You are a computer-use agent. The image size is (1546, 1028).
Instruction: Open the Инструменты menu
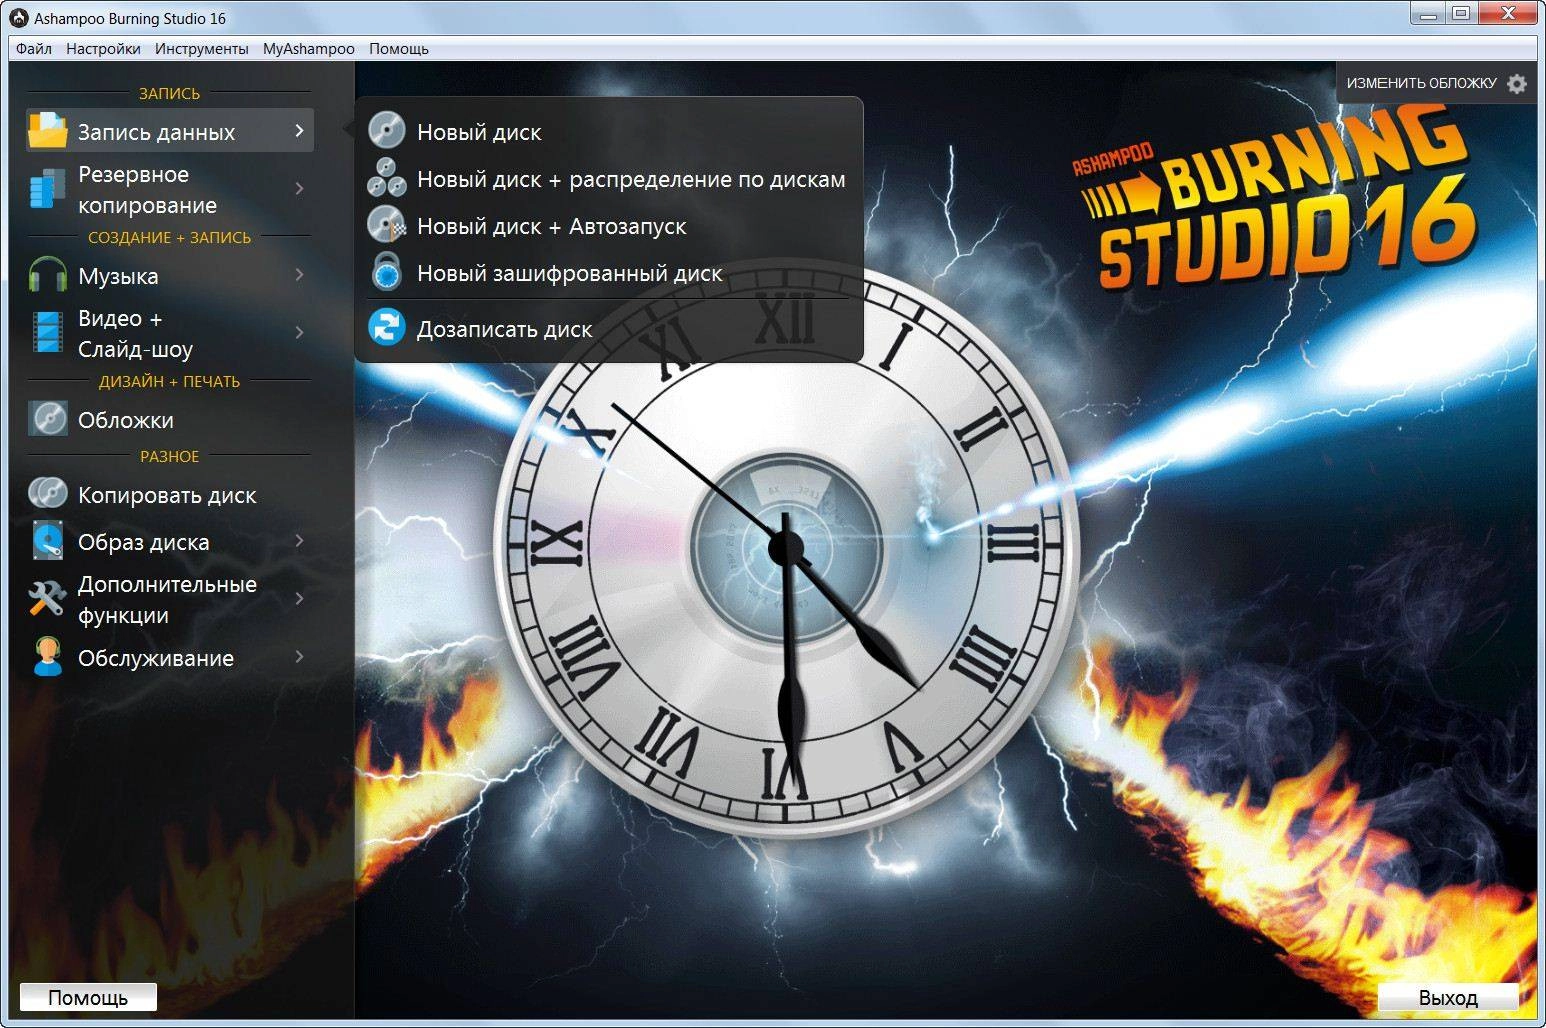(x=202, y=48)
